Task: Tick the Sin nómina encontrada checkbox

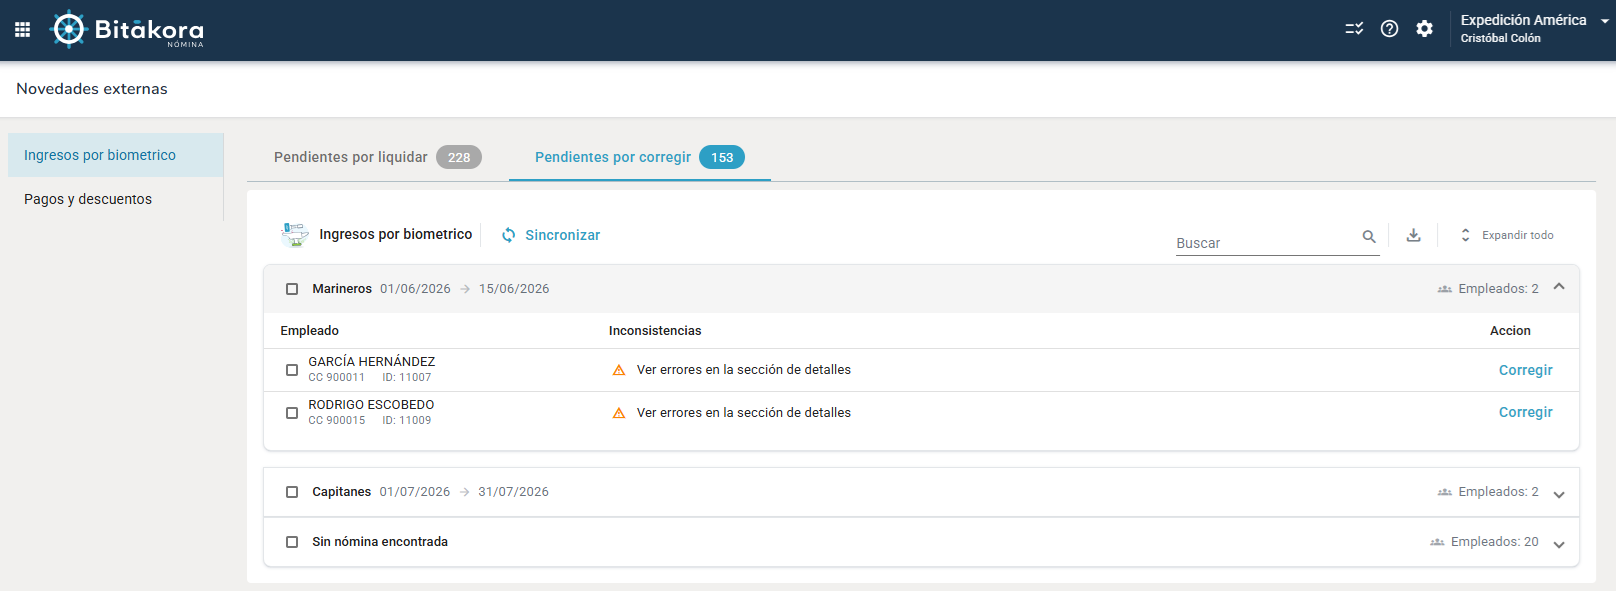Action: point(292,542)
